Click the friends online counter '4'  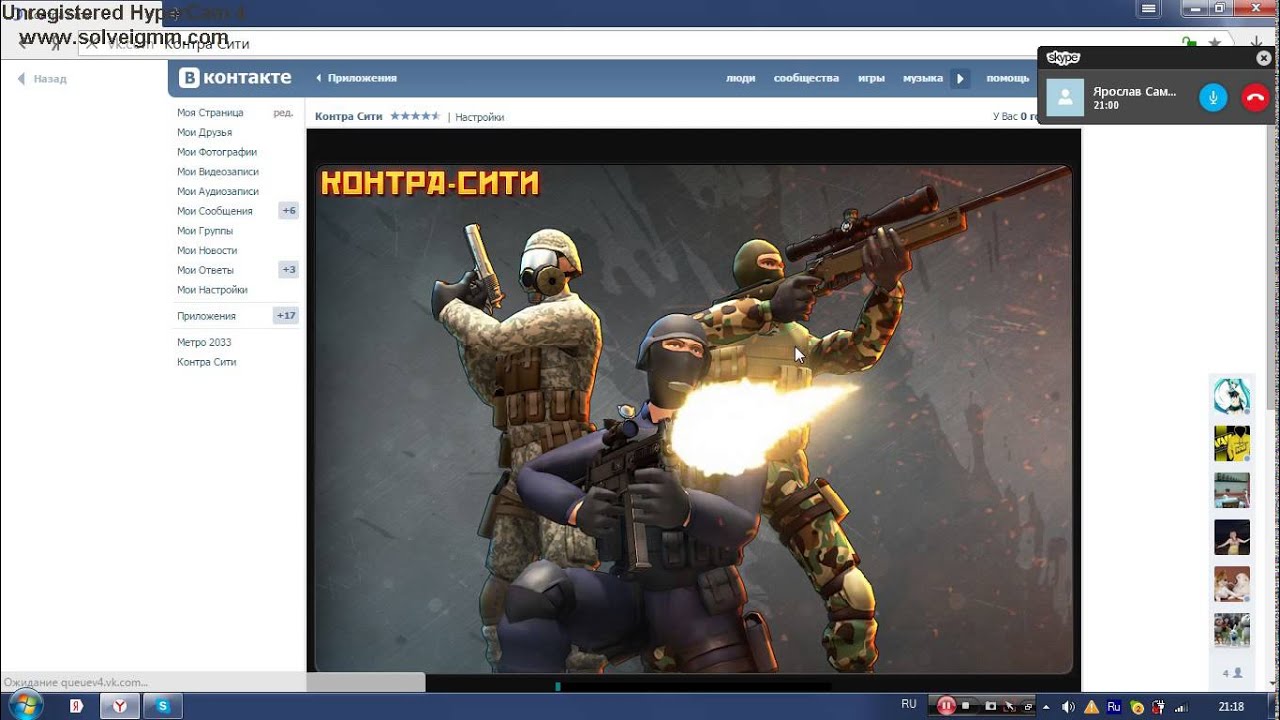tap(1231, 673)
